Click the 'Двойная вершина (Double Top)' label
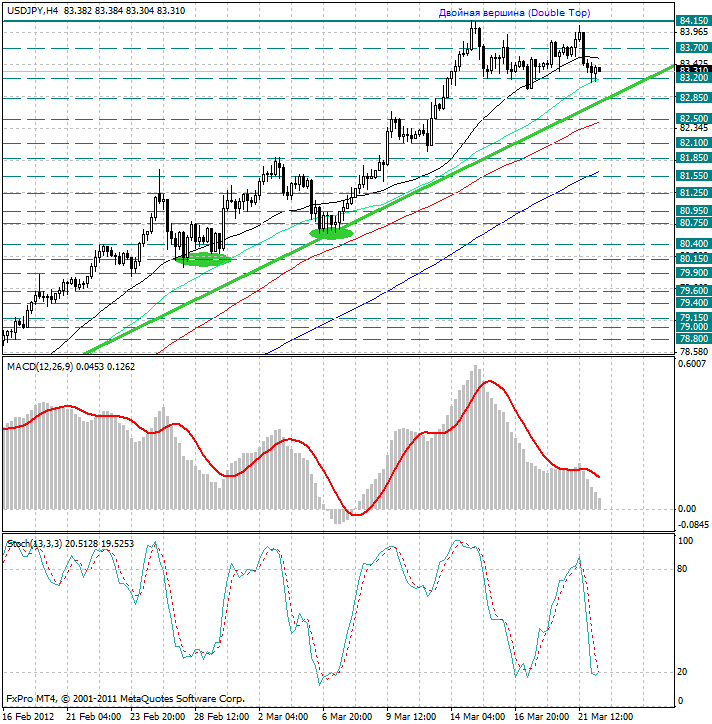712x724 pixels. (x=514, y=13)
